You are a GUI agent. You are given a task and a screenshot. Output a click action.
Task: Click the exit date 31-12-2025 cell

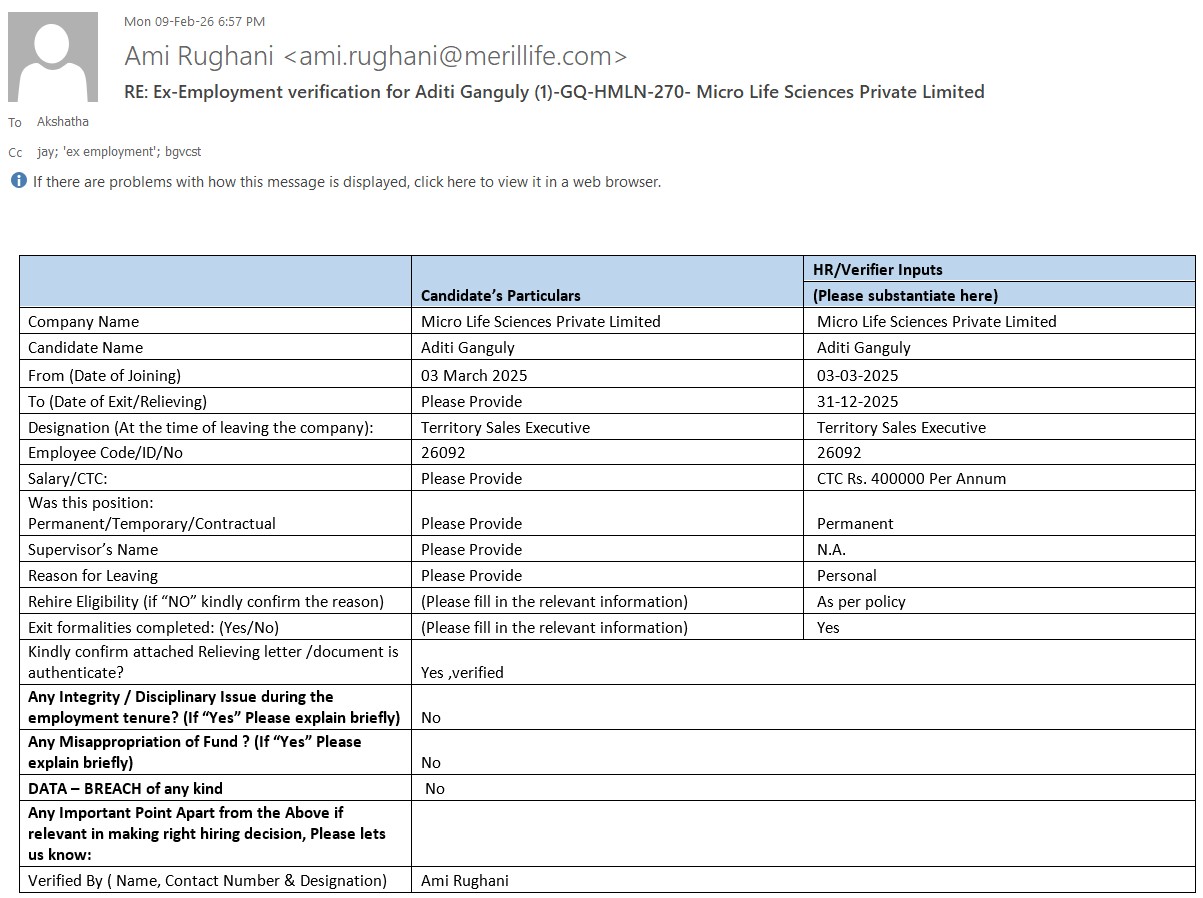coord(857,401)
